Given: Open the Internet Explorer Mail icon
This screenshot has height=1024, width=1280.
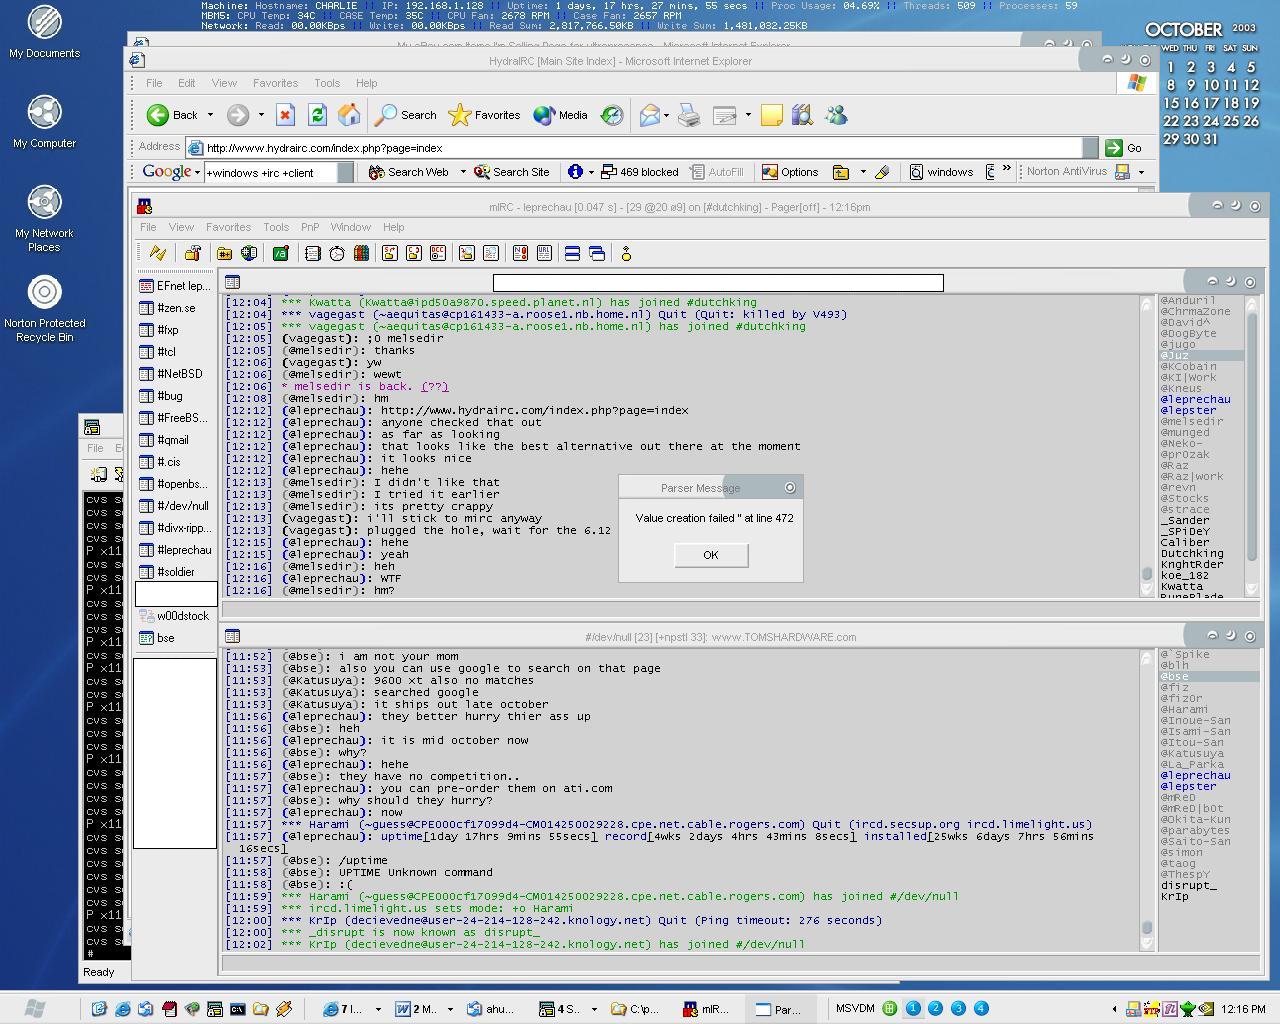Looking at the screenshot, I should pyautogui.click(x=649, y=115).
